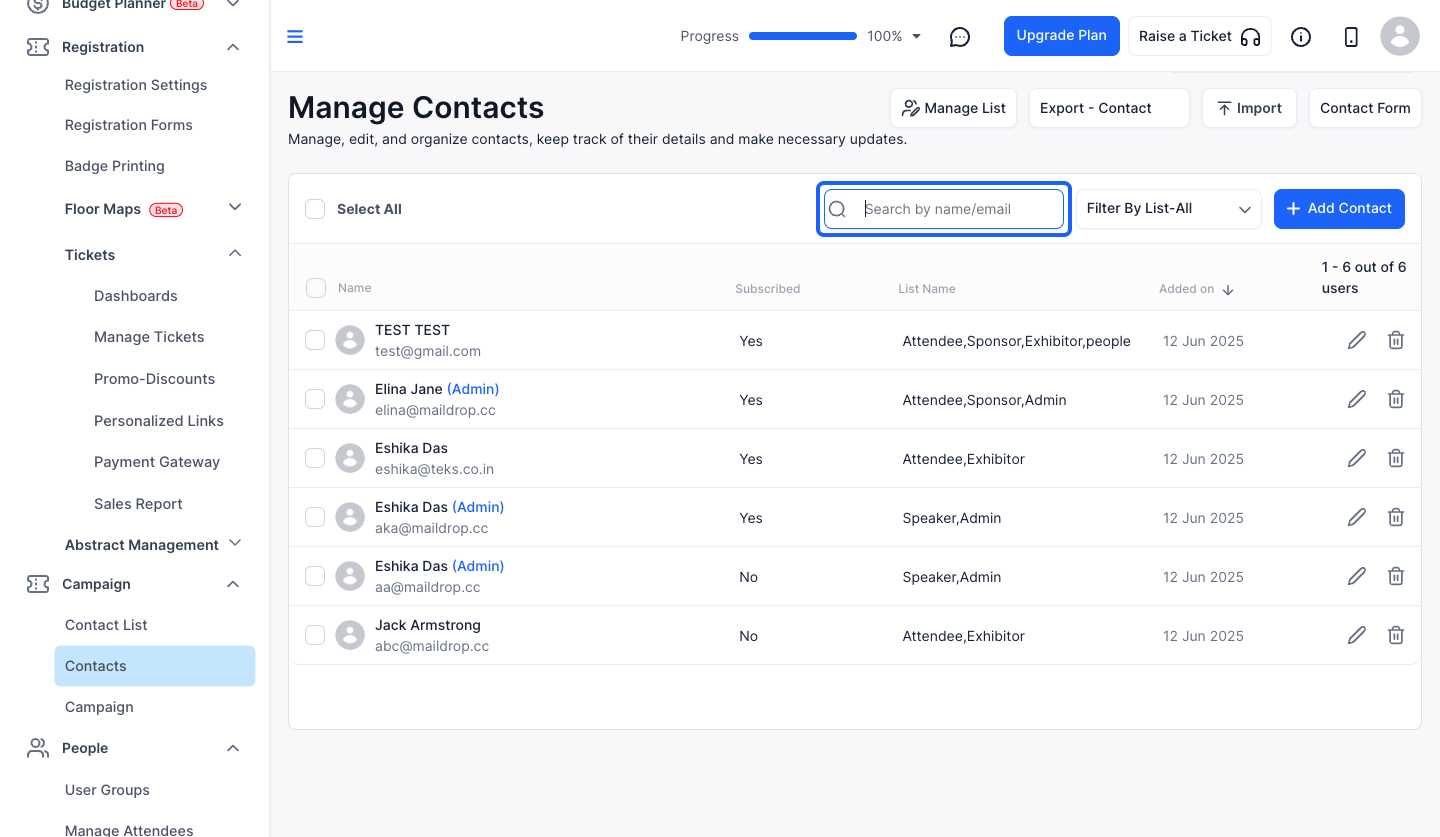Screen dimensions: 1440x837
Task: Open the Progress 100% dropdown arrow
Action: click(917, 37)
